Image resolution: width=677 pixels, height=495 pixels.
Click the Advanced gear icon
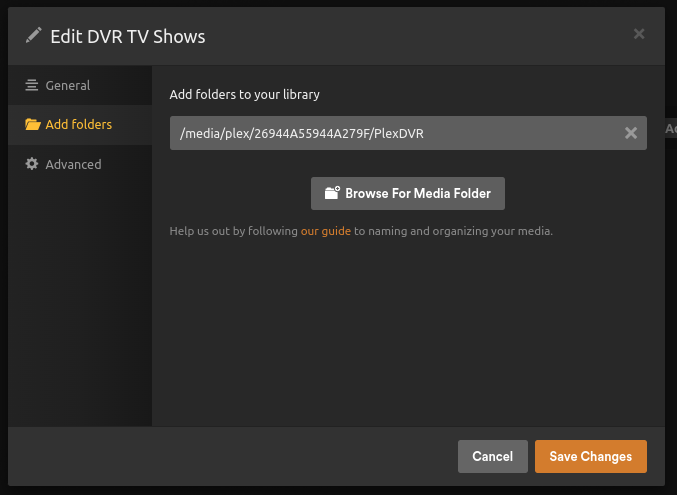32,164
